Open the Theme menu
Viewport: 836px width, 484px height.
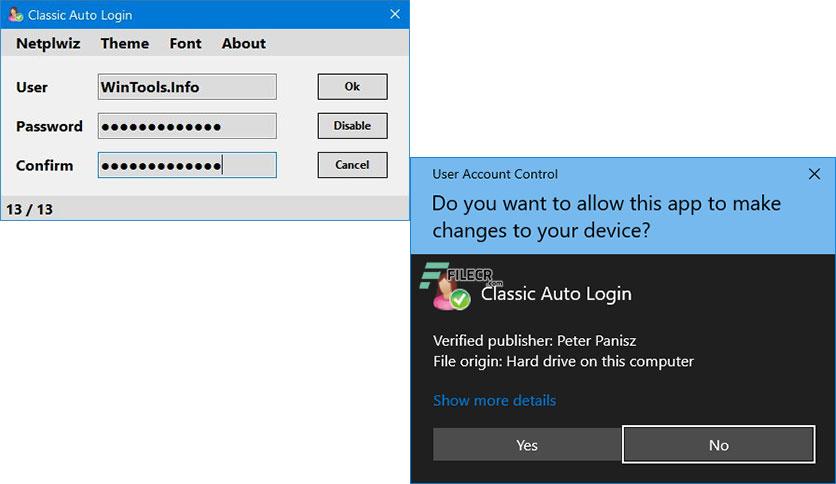coord(125,43)
